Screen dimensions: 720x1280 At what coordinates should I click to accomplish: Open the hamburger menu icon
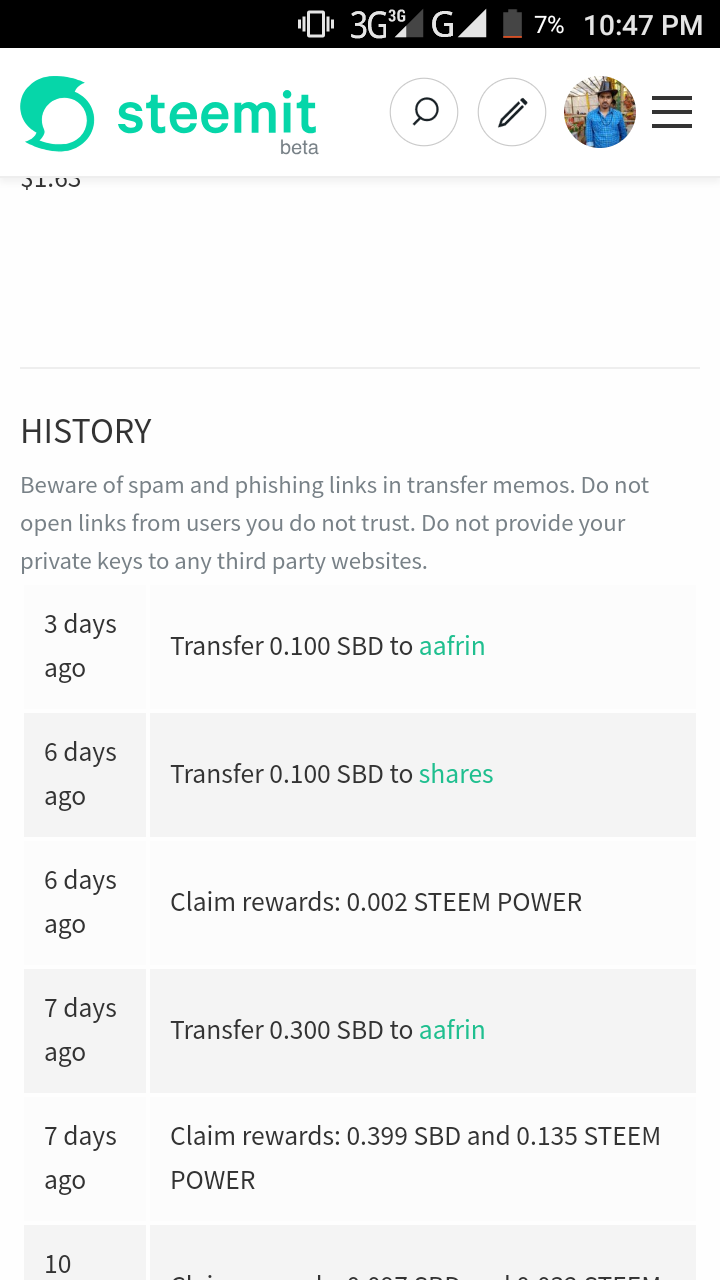672,112
